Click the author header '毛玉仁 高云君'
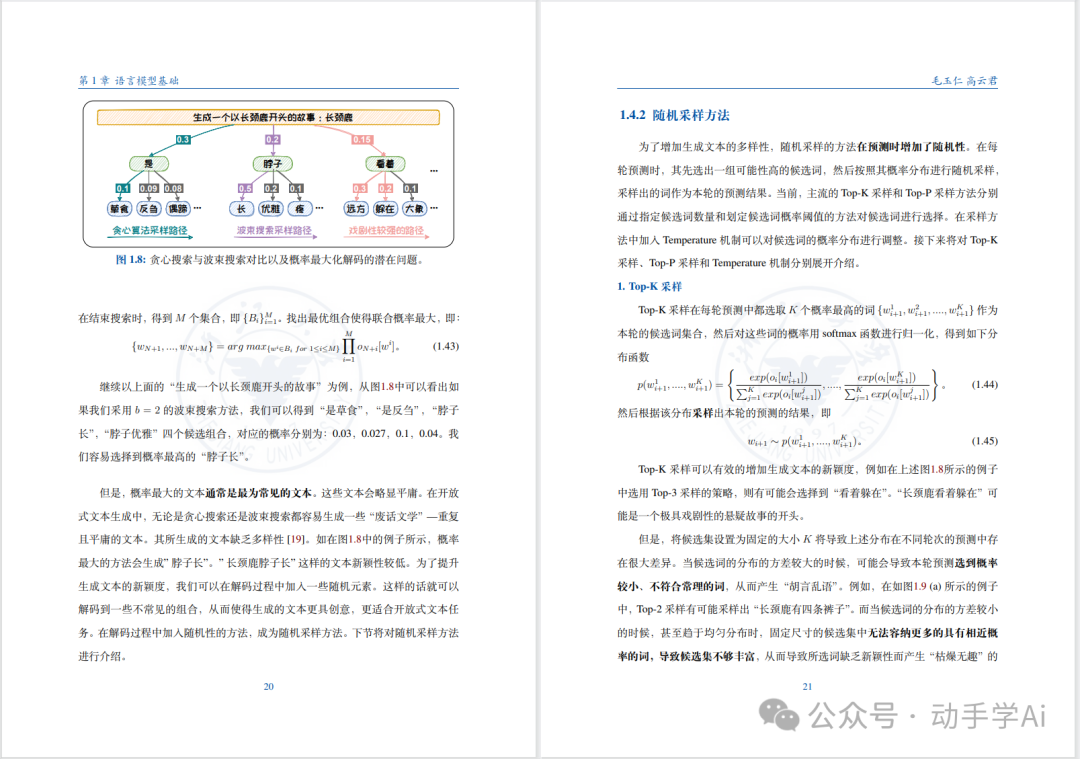The width and height of the screenshot is (1080, 759). (x=964, y=81)
